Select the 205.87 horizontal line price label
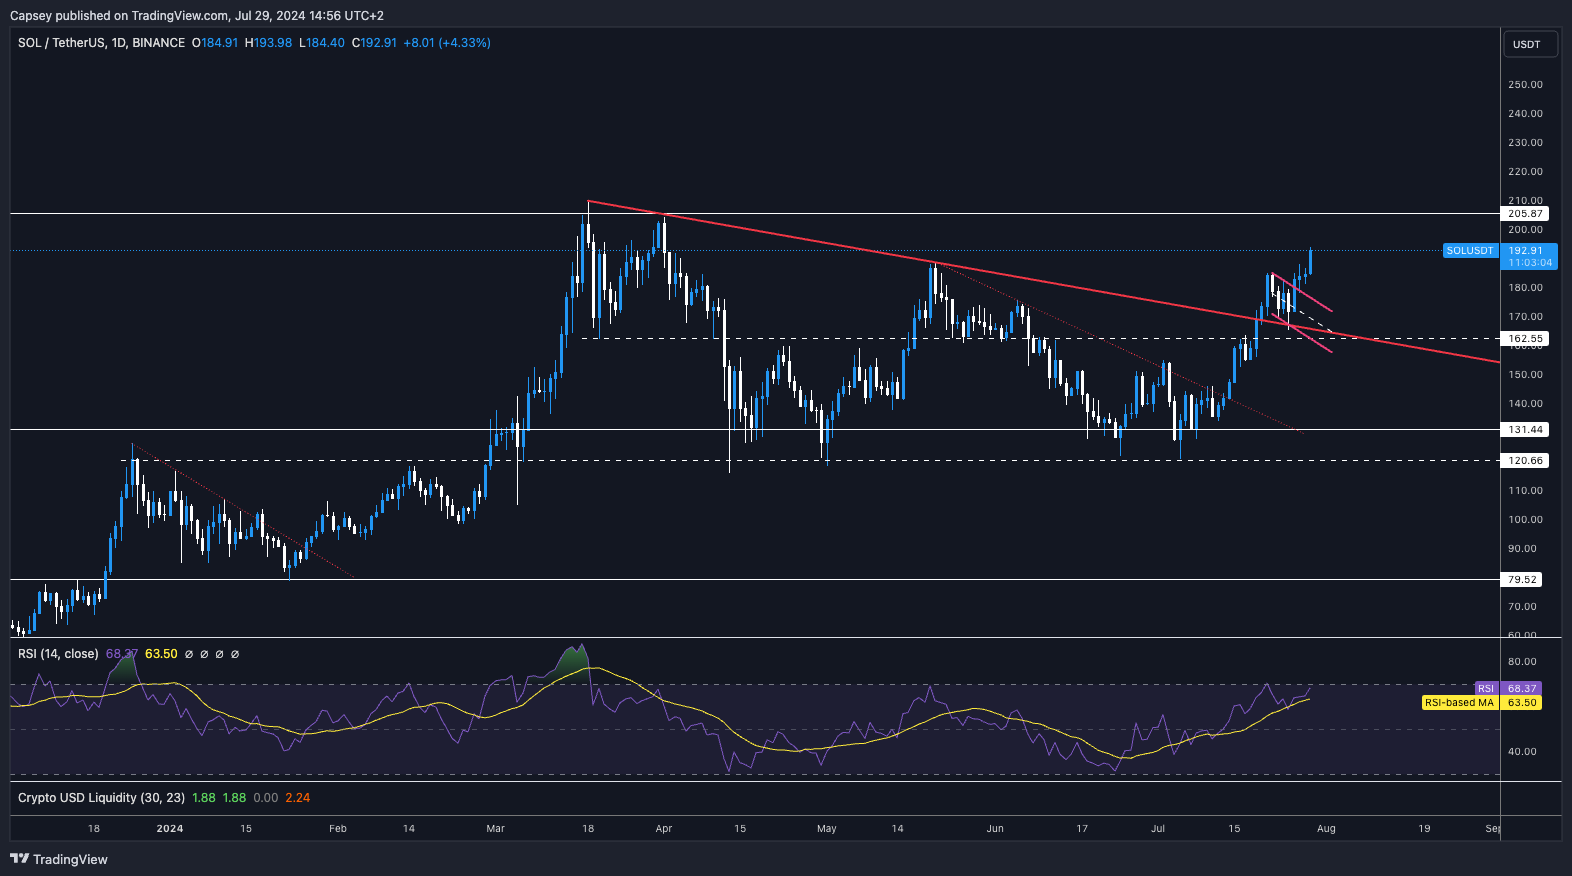 click(1526, 214)
